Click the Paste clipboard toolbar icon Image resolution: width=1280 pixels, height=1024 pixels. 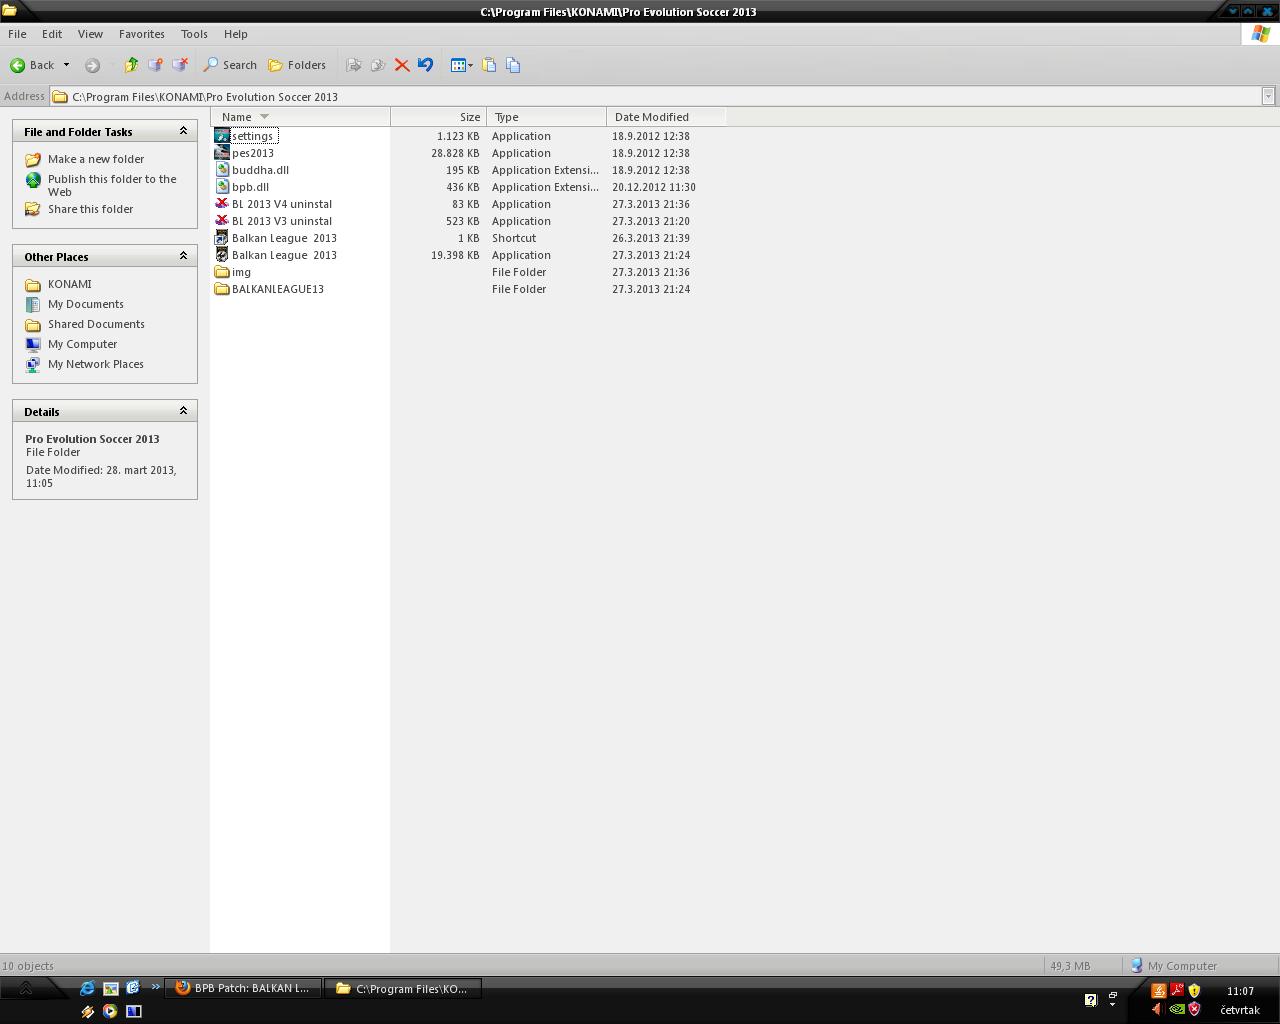pos(489,65)
